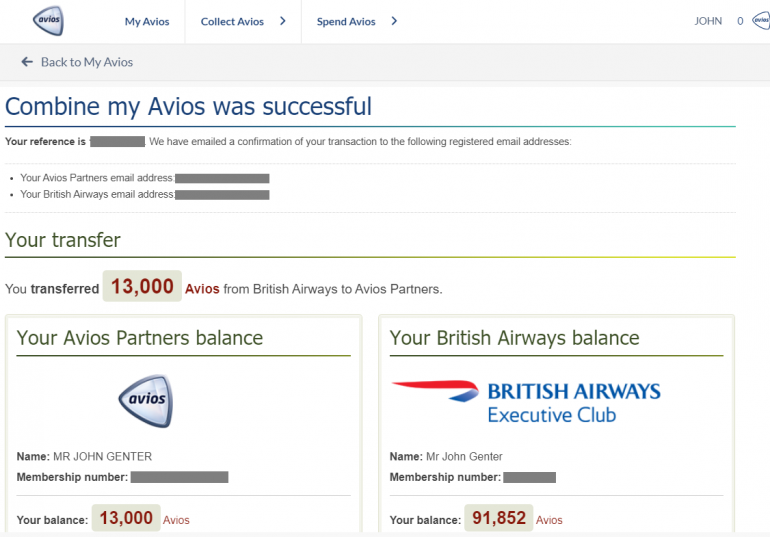Expand the Collect Avios chevron

(x=283, y=21)
